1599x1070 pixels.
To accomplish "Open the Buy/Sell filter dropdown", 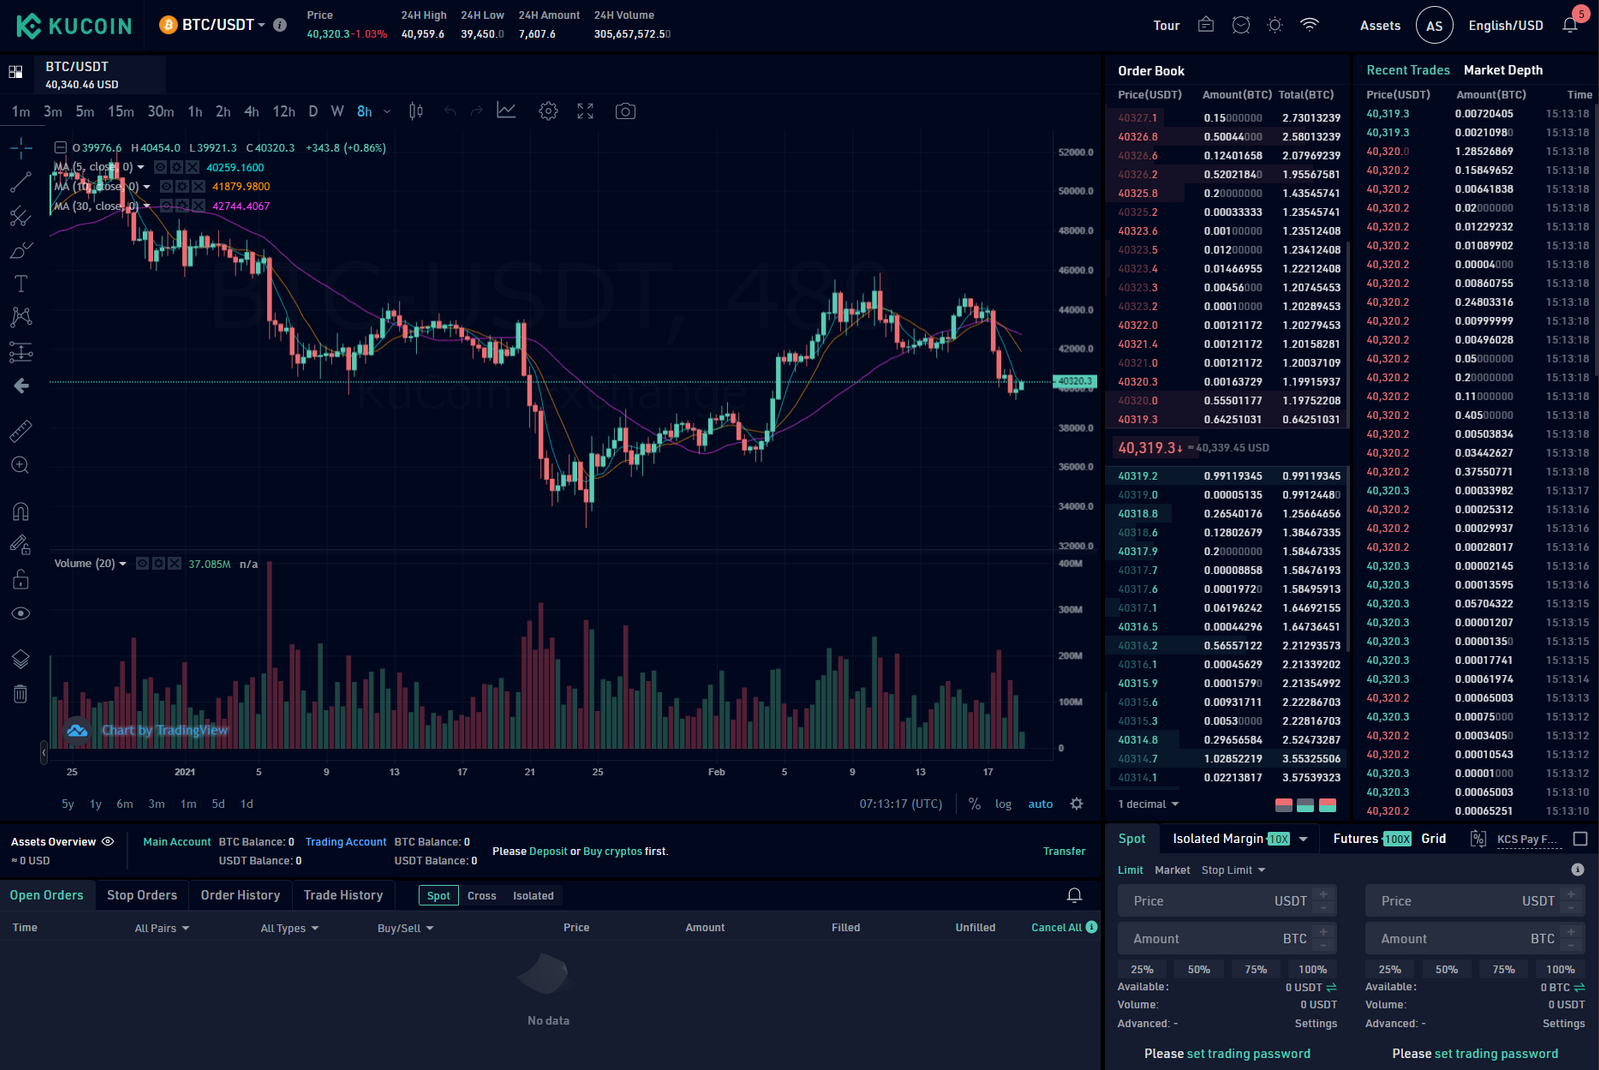I will (x=405, y=928).
